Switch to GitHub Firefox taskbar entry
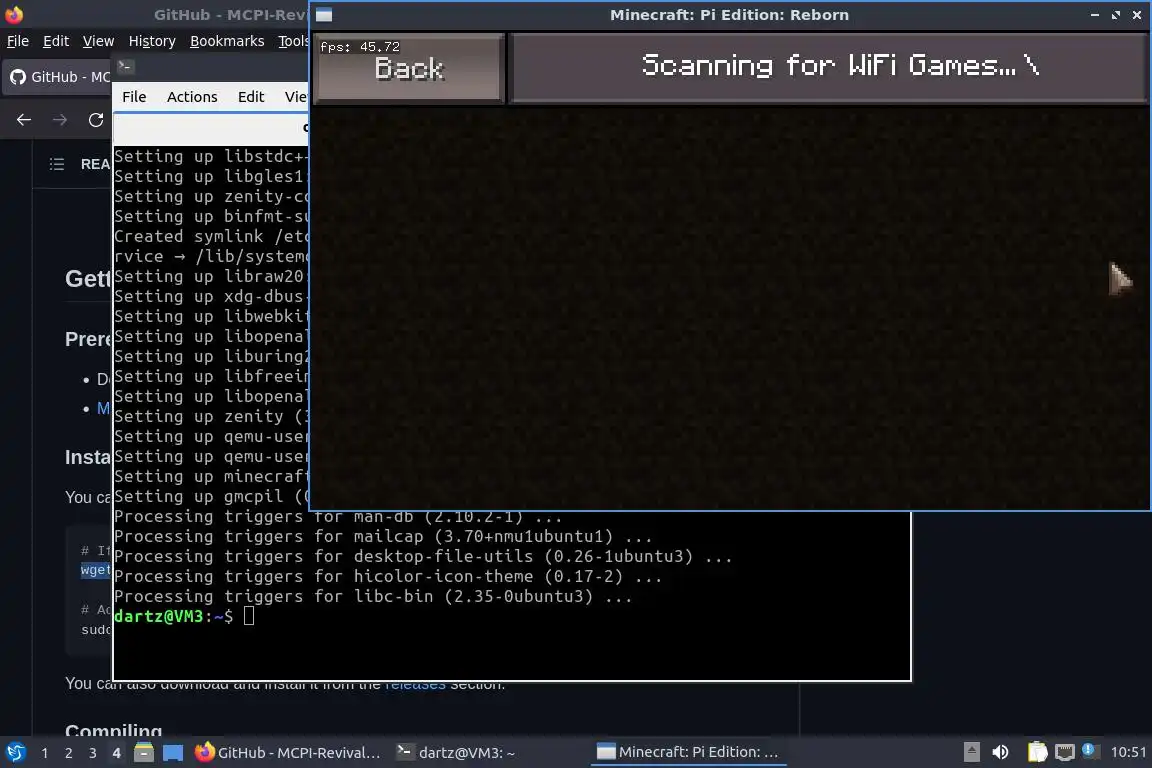The height and width of the screenshot is (768, 1152). pos(288,753)
